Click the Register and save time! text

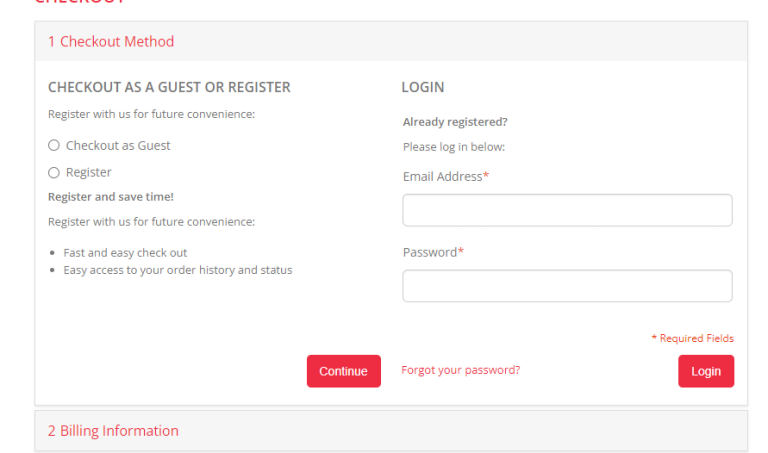[x=111, y=197]
